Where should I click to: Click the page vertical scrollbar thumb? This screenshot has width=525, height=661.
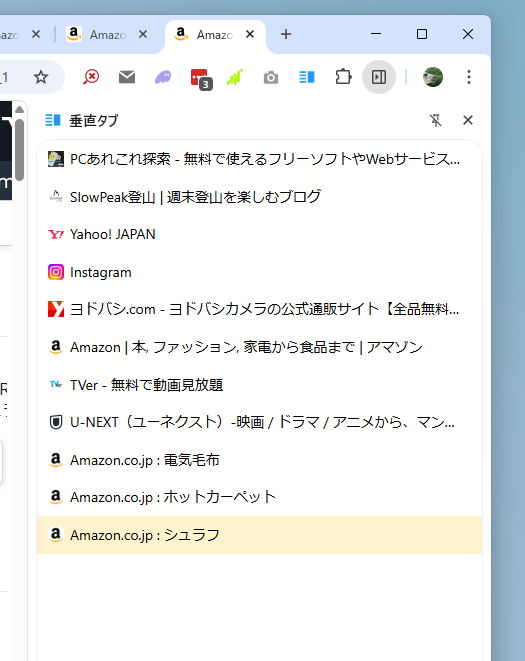[x=19, y=150]
